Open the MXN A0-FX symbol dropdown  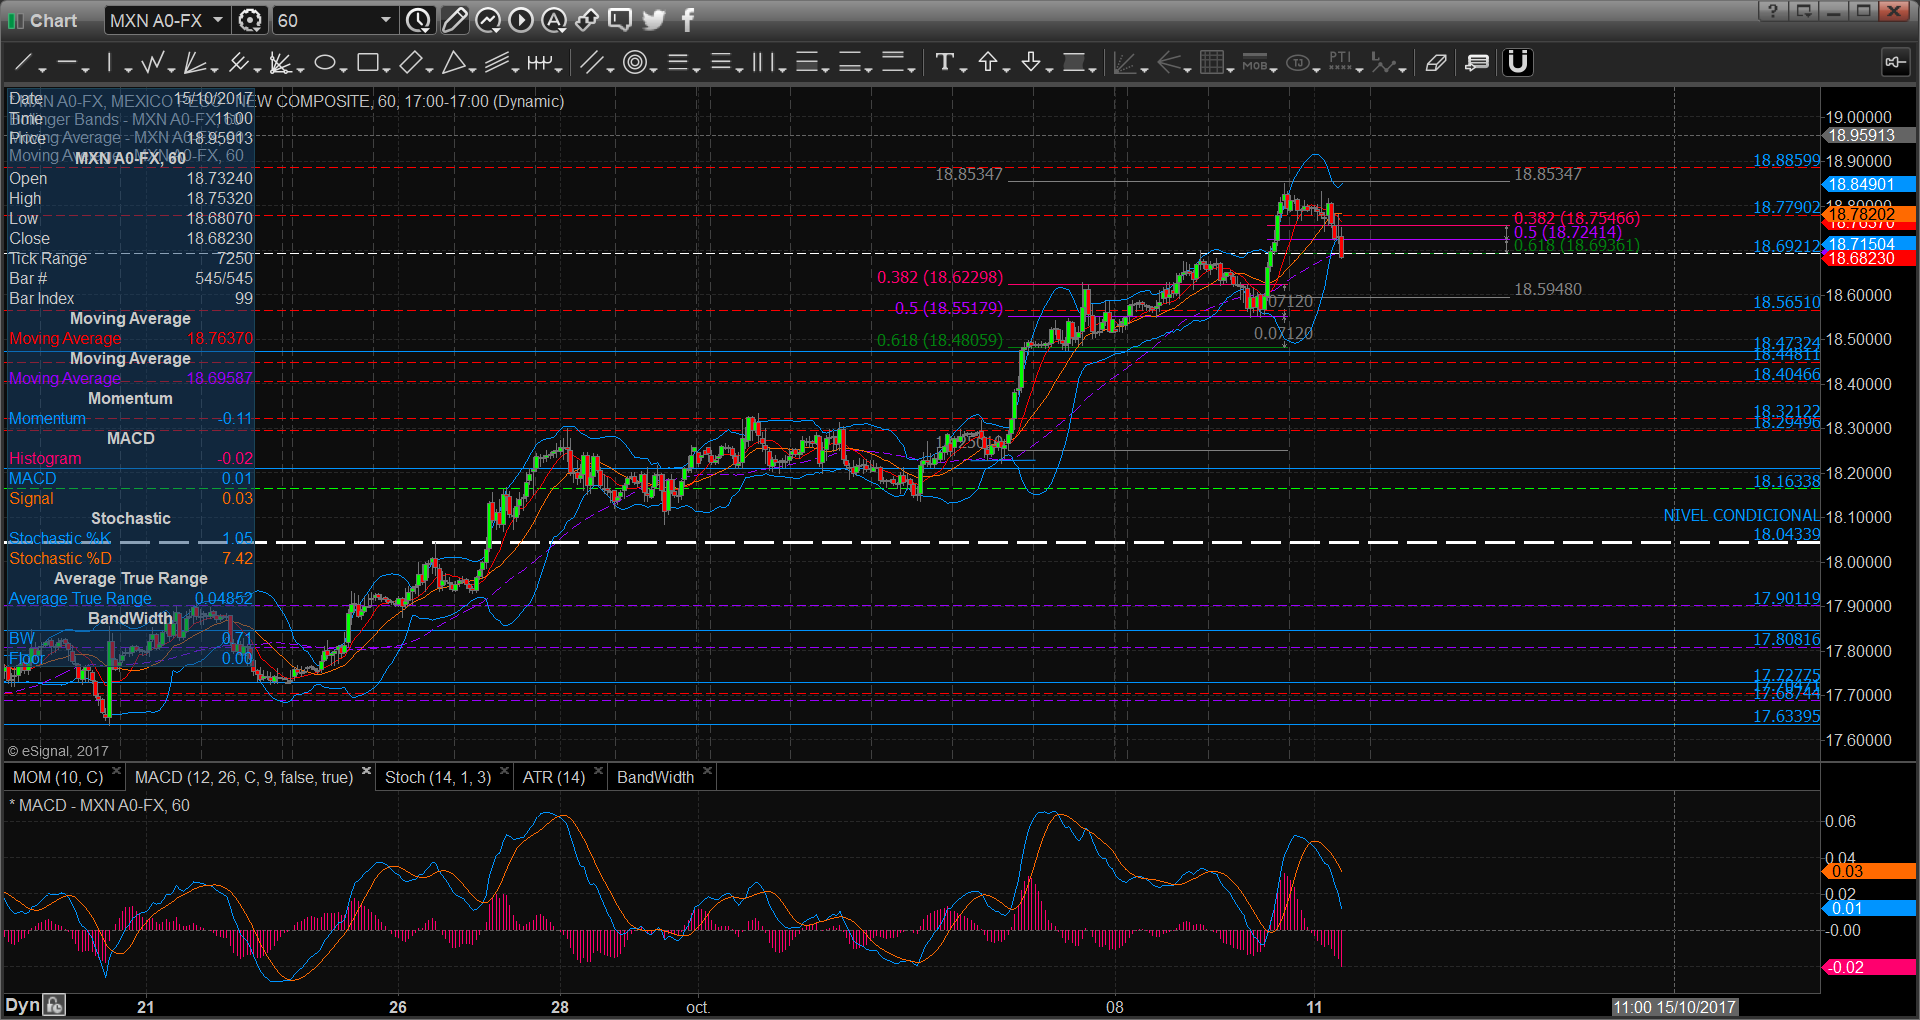click(x=217, y=20)
